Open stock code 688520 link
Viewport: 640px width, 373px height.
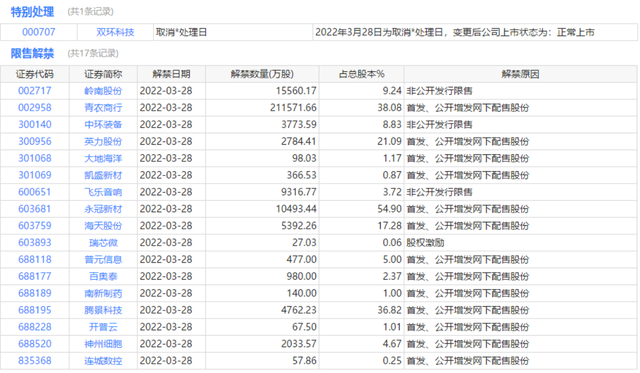pyautogui.click(x=35, y=344)
